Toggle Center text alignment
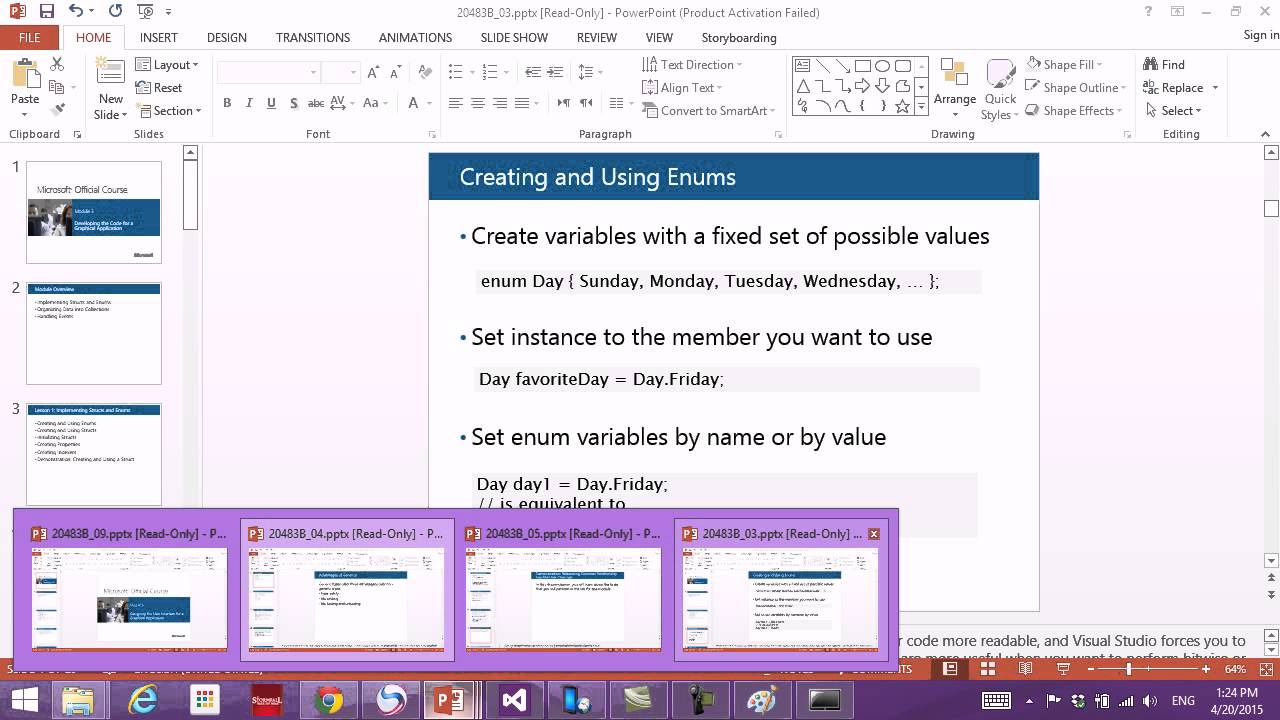The height and width of the screenshot is (720, 1280). (x=478, y=103)
